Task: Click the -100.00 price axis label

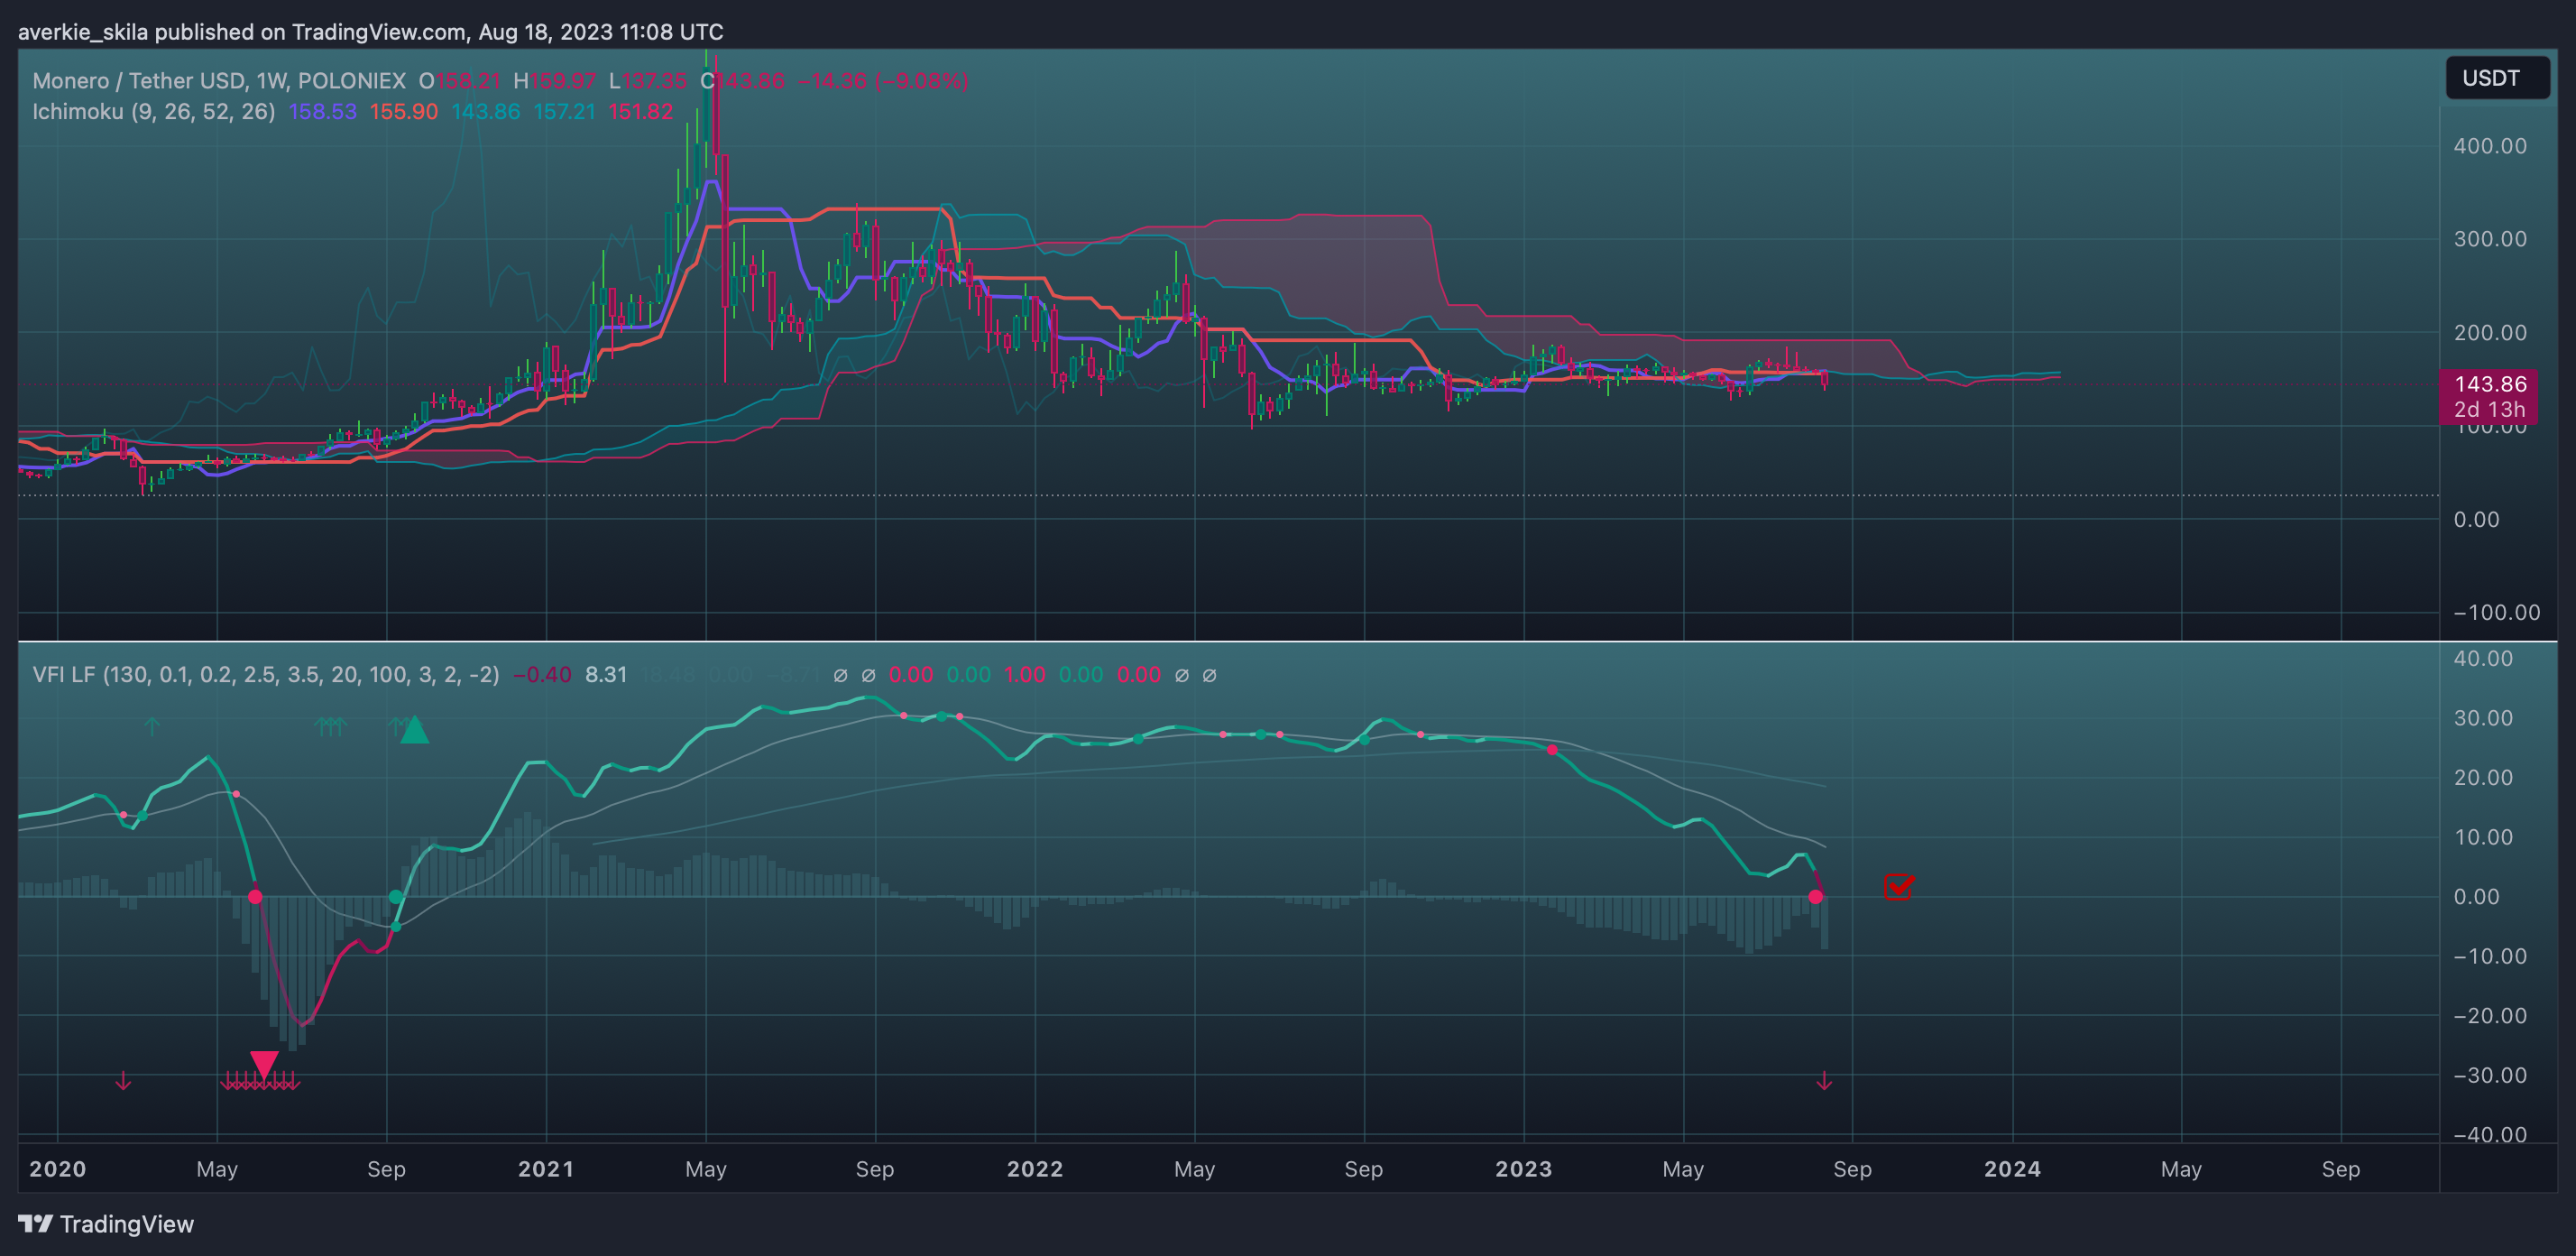Action: 2496,613
